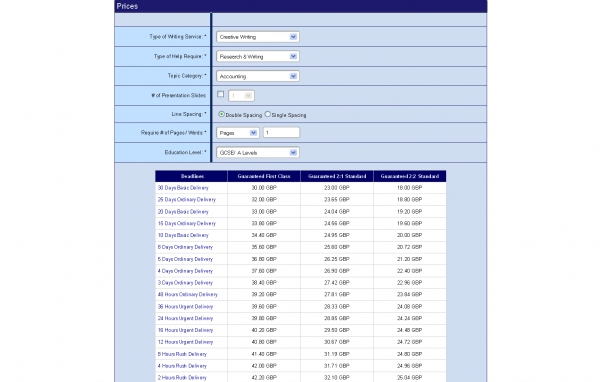Follow the 4 Hours Rush Delivery link
Screen dimensions: 600x382
pos(182,366)
